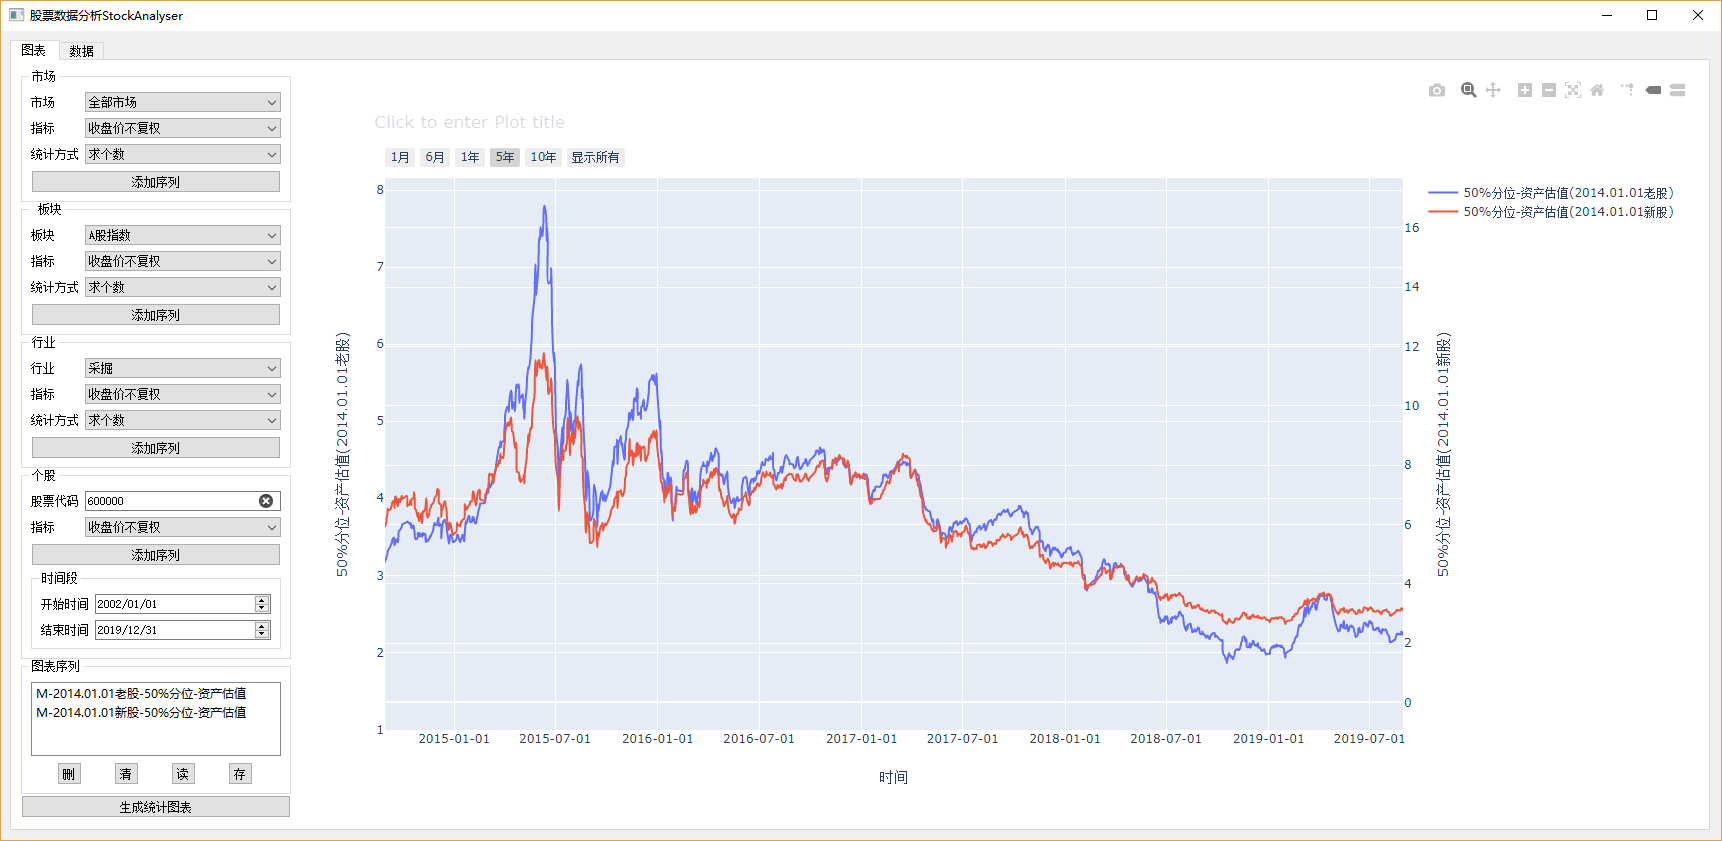This screenshot has width=1722, height=841.
Task: Select M-2014.01.01新股 entry in chart series list
Action: 141,713
